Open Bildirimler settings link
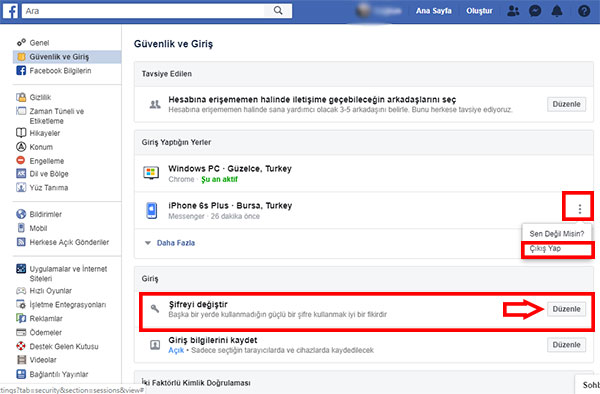 [x=46, y=214]
